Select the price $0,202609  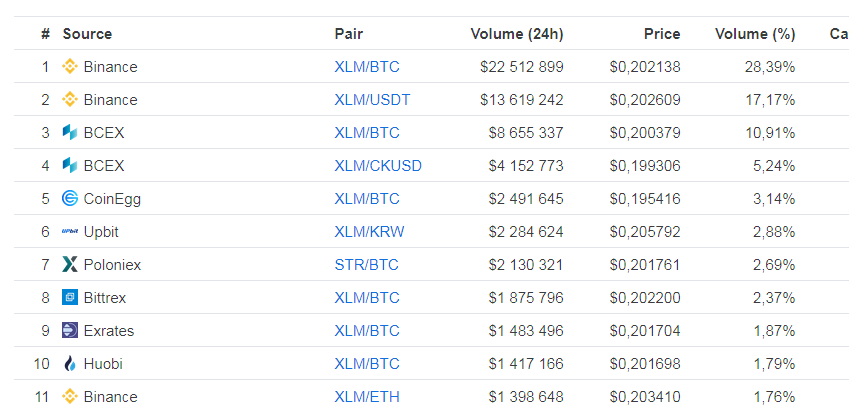pos(645,100)
